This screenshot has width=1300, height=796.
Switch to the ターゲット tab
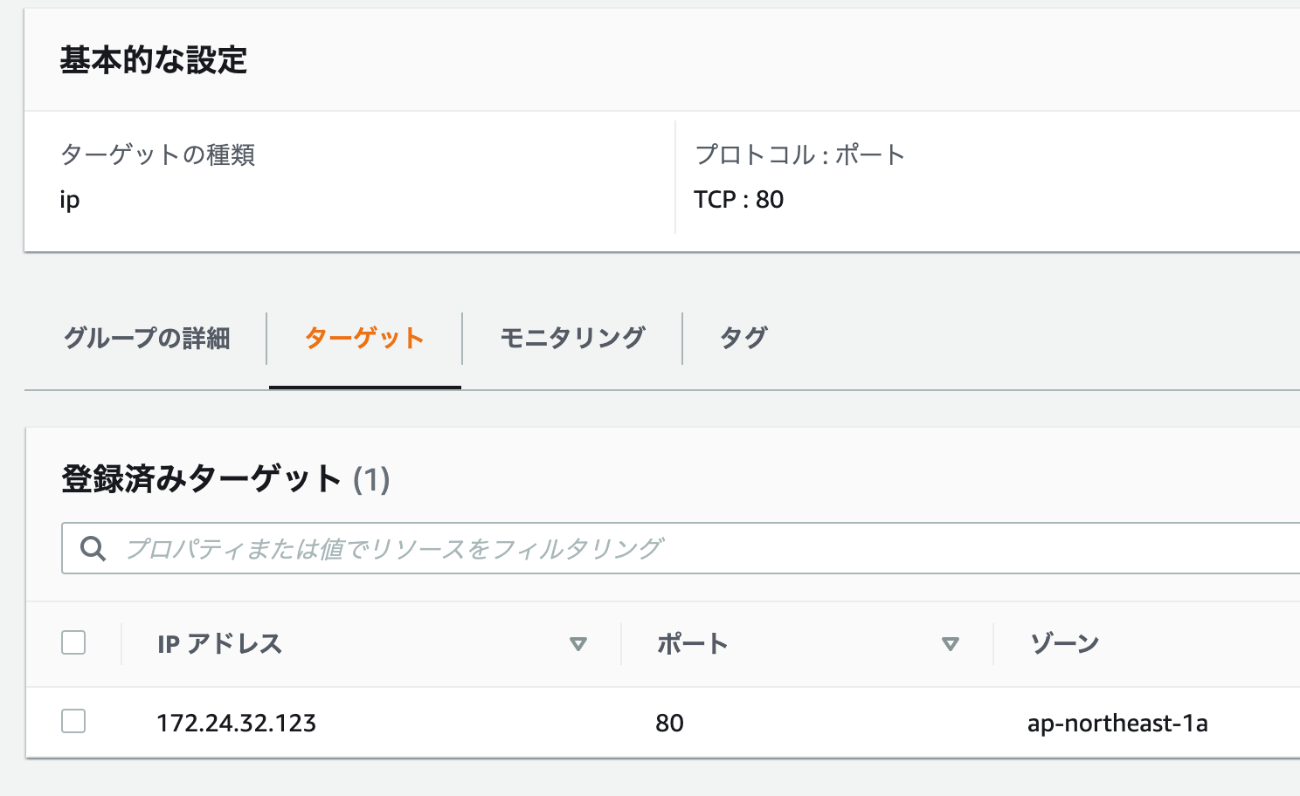(x=364, y=338)
